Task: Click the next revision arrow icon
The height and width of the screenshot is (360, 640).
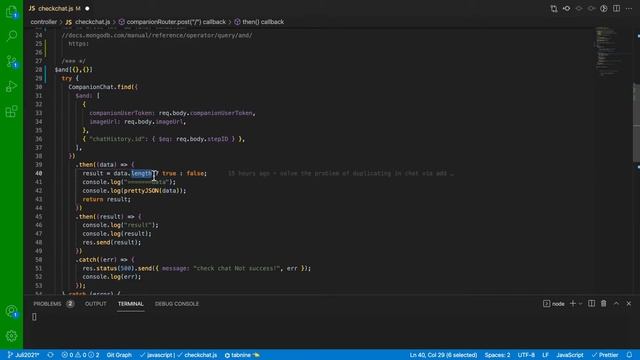Action: pos(591,9)
